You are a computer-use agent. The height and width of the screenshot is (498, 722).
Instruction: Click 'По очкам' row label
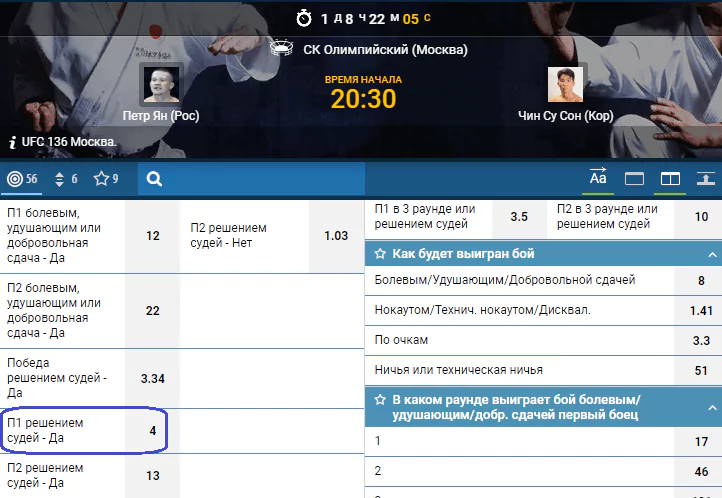401,340
